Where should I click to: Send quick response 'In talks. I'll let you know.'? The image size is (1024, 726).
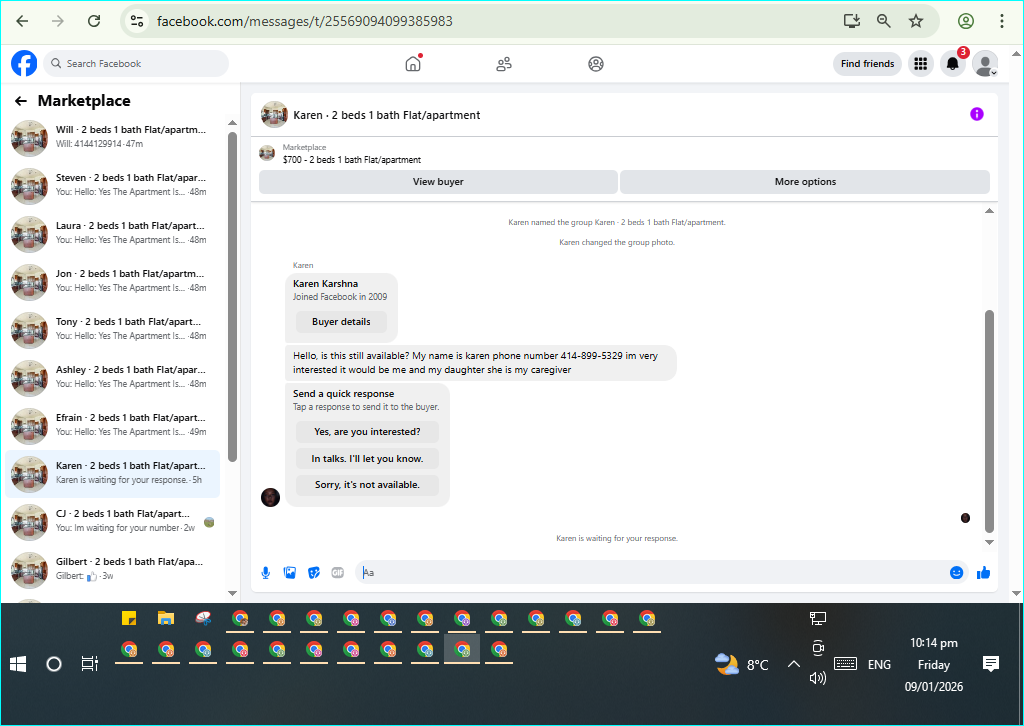(x=367, y=458)
